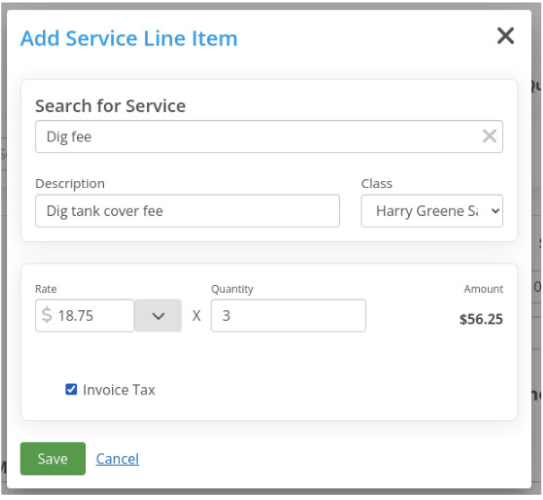Click the Quantity label text
This screenshot has height=500, width=543.
tap(232, 289)
